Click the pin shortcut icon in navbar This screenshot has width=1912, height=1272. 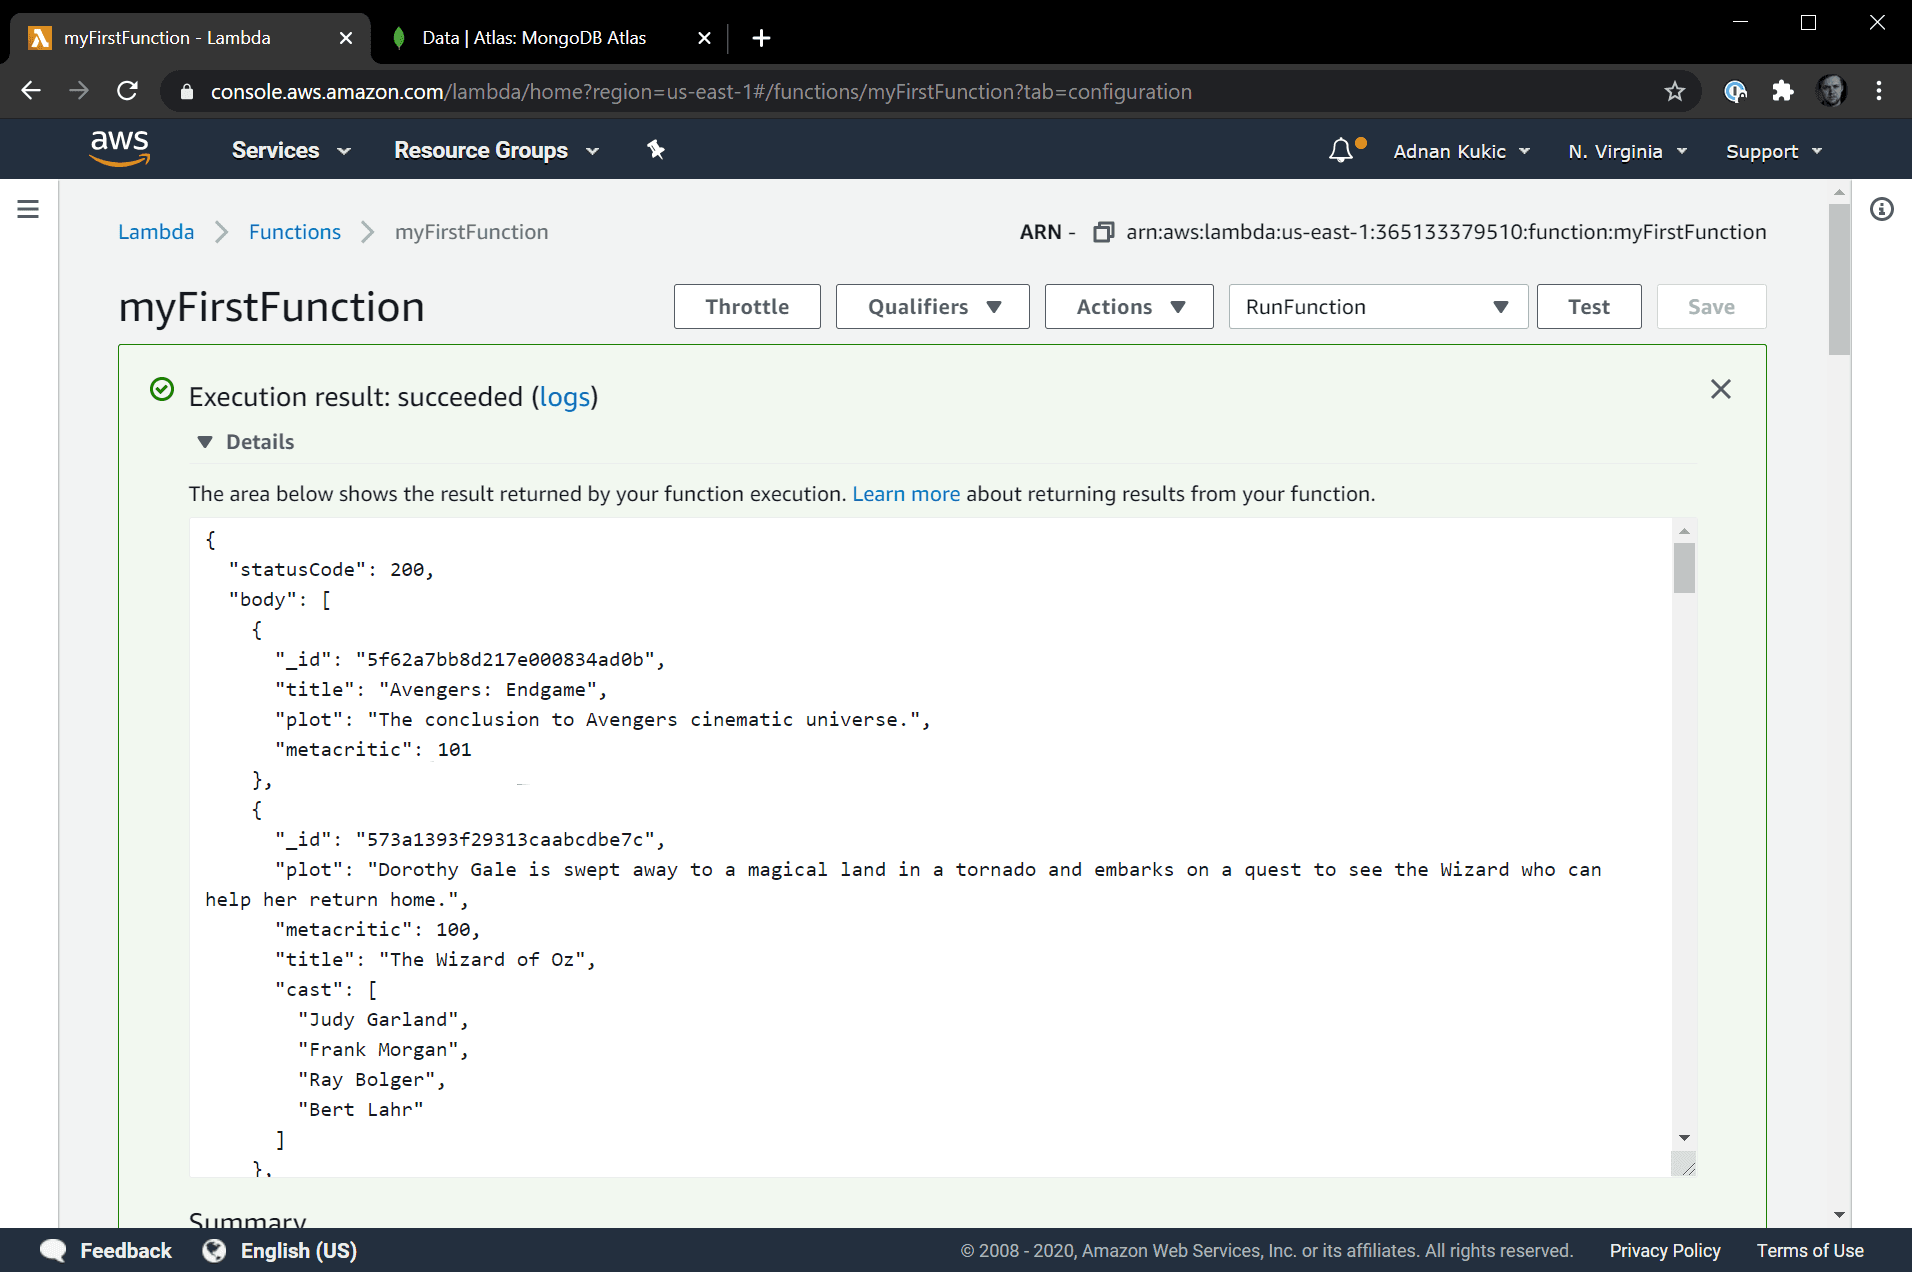tap(656, 150)
